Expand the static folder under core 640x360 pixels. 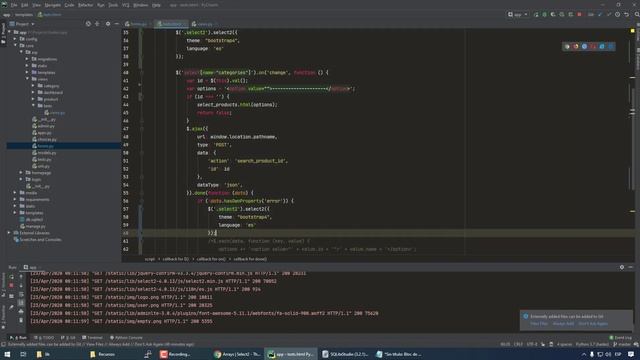click(27, 66)
